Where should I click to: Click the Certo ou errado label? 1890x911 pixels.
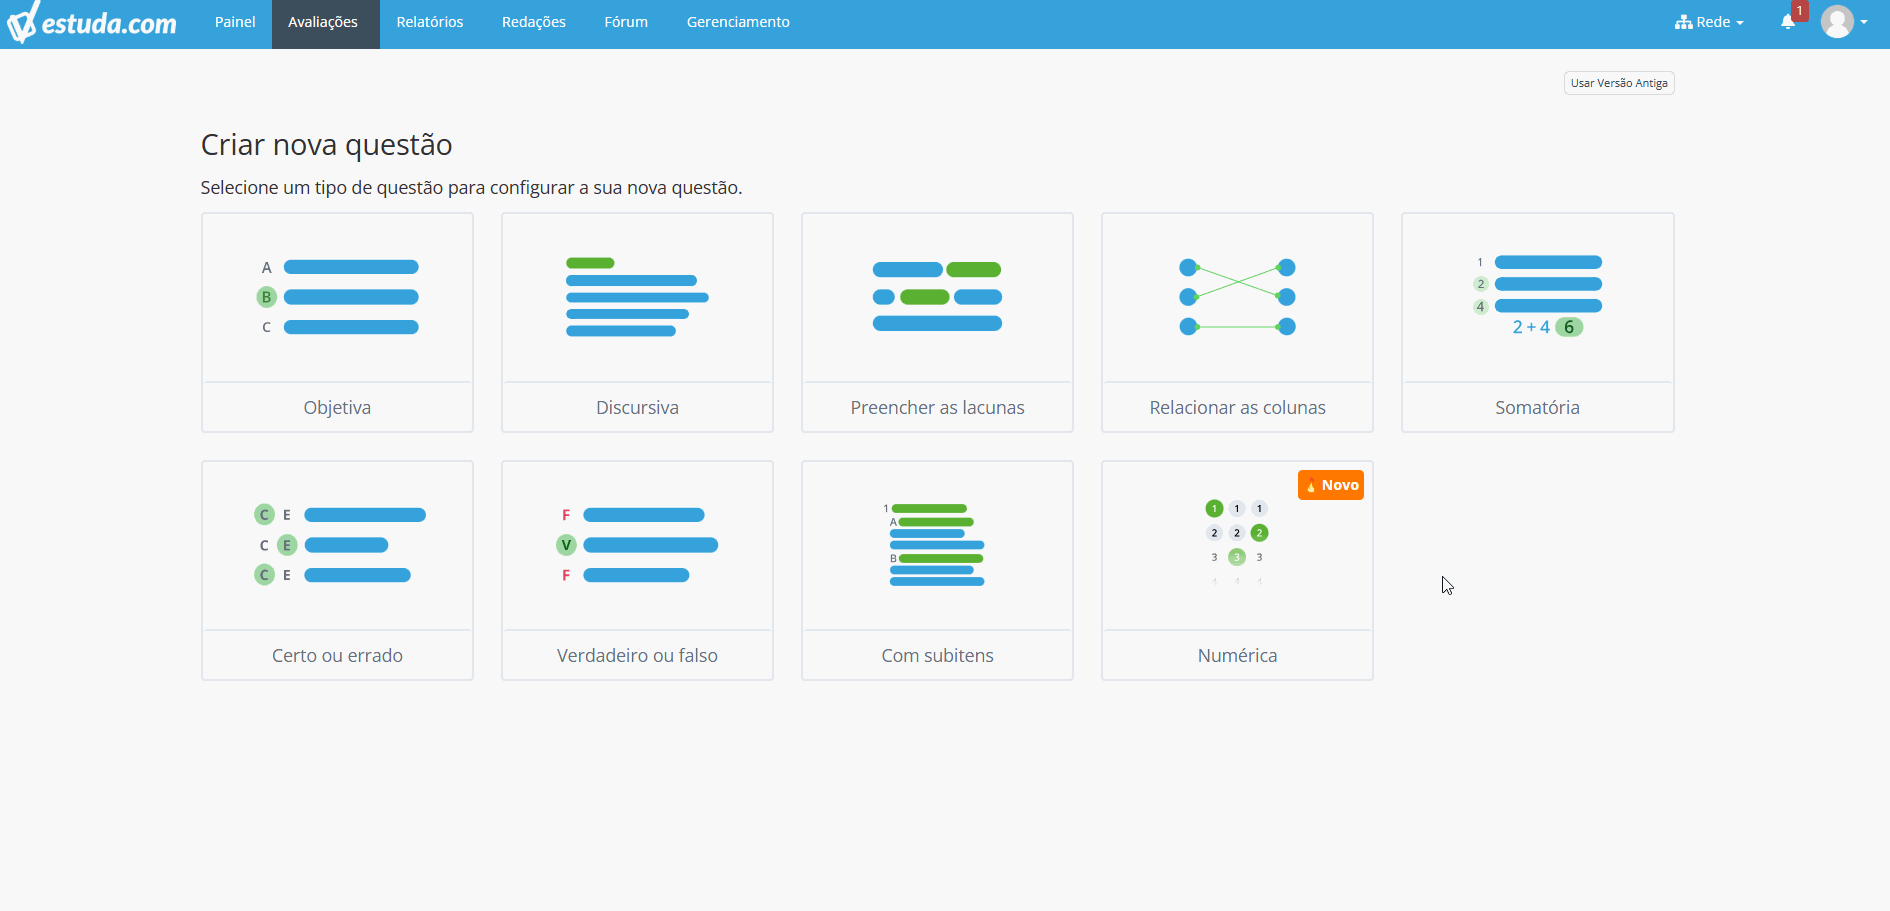(337, 655)
